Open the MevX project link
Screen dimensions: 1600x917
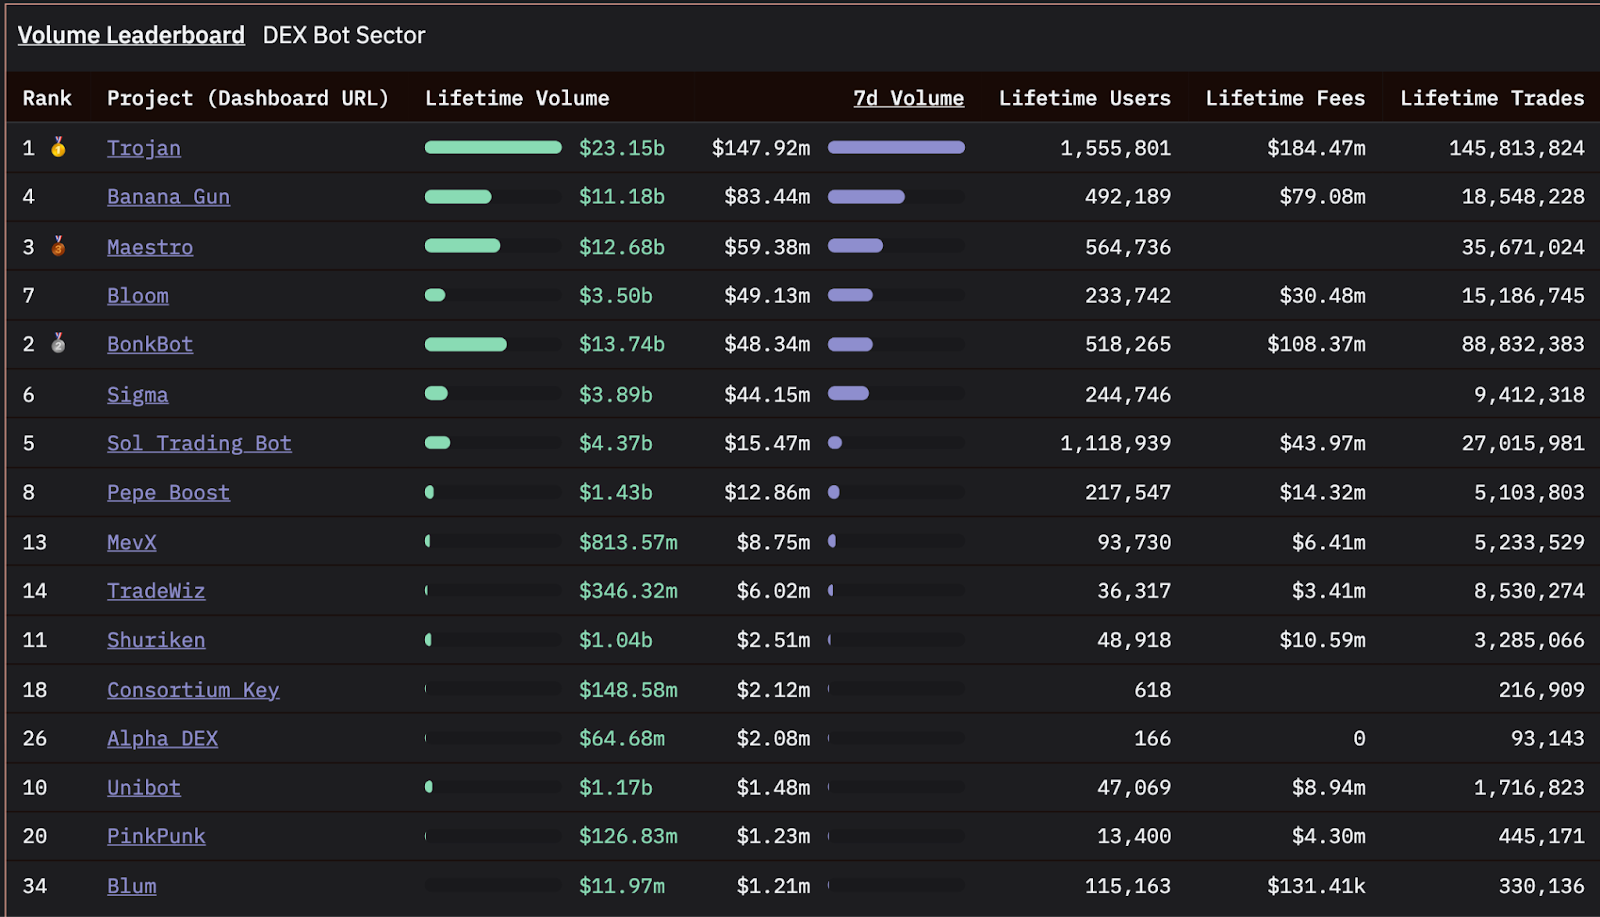click(x=132, y=542)
